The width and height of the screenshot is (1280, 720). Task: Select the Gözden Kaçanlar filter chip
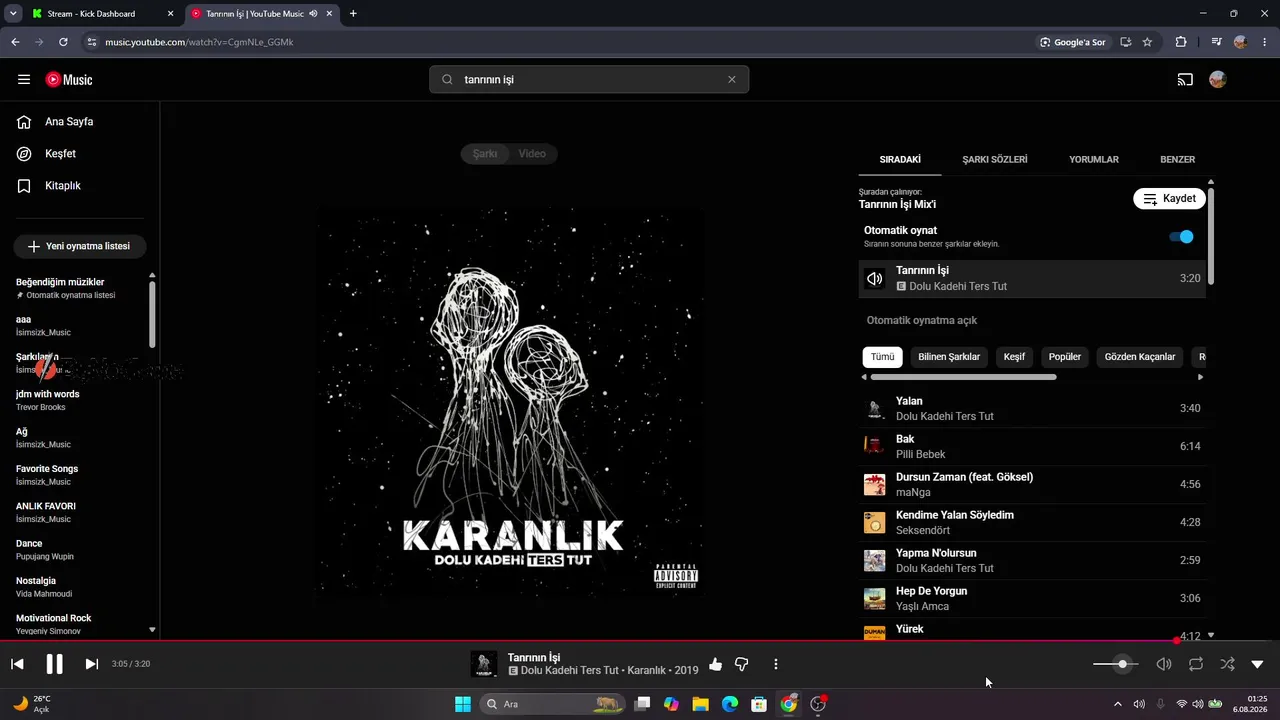[1140, 357]
